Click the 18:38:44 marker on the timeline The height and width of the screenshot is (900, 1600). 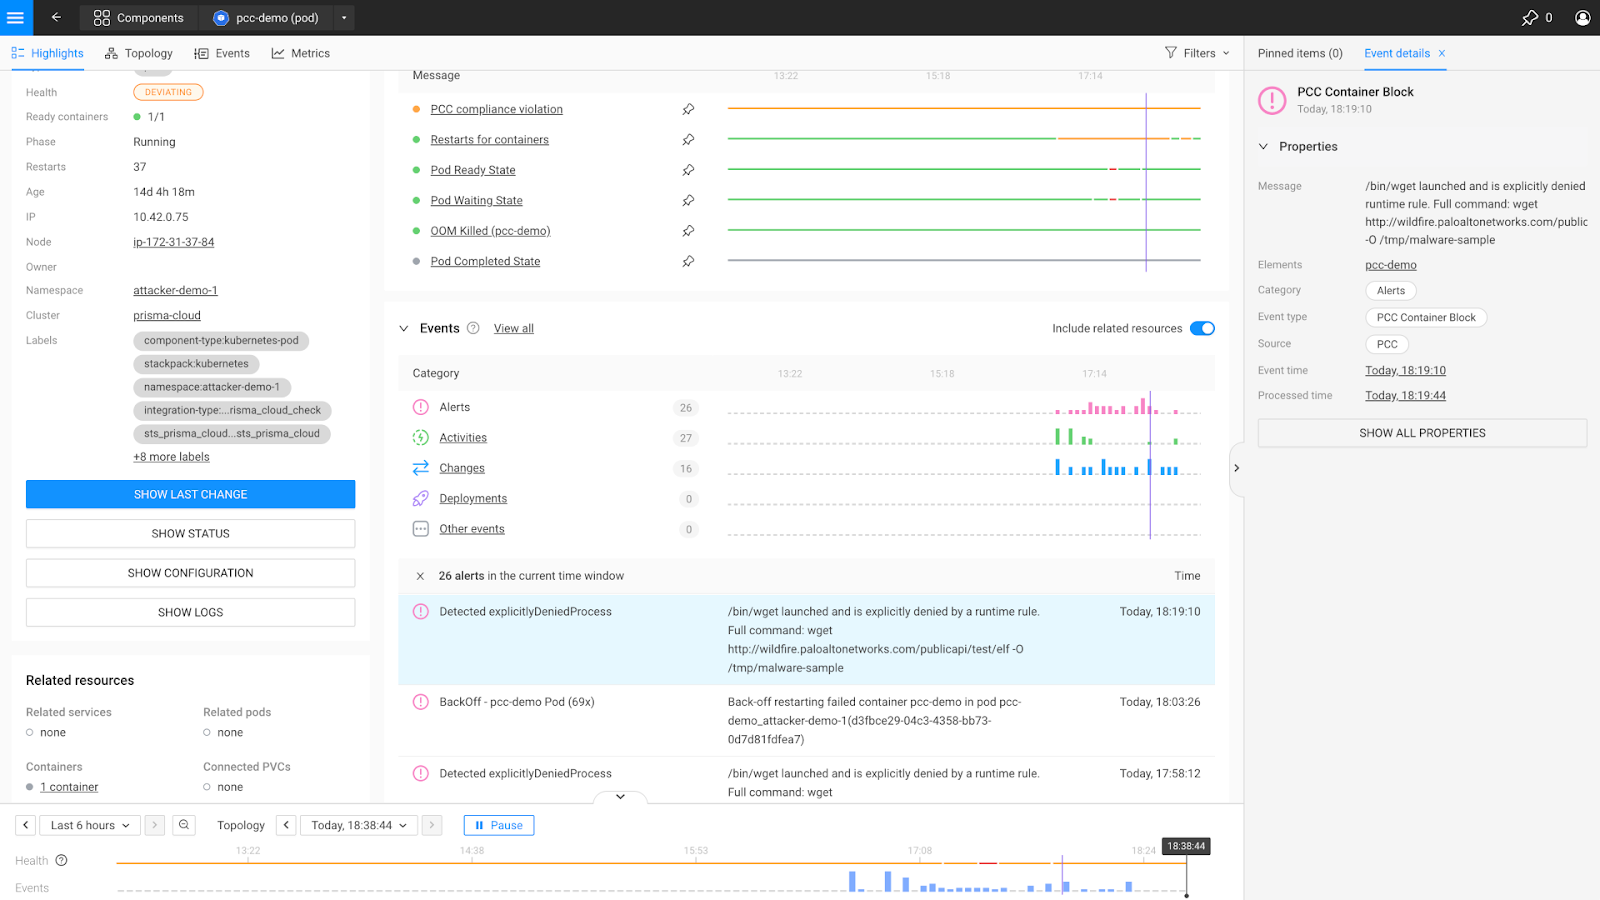[1184, 846]
